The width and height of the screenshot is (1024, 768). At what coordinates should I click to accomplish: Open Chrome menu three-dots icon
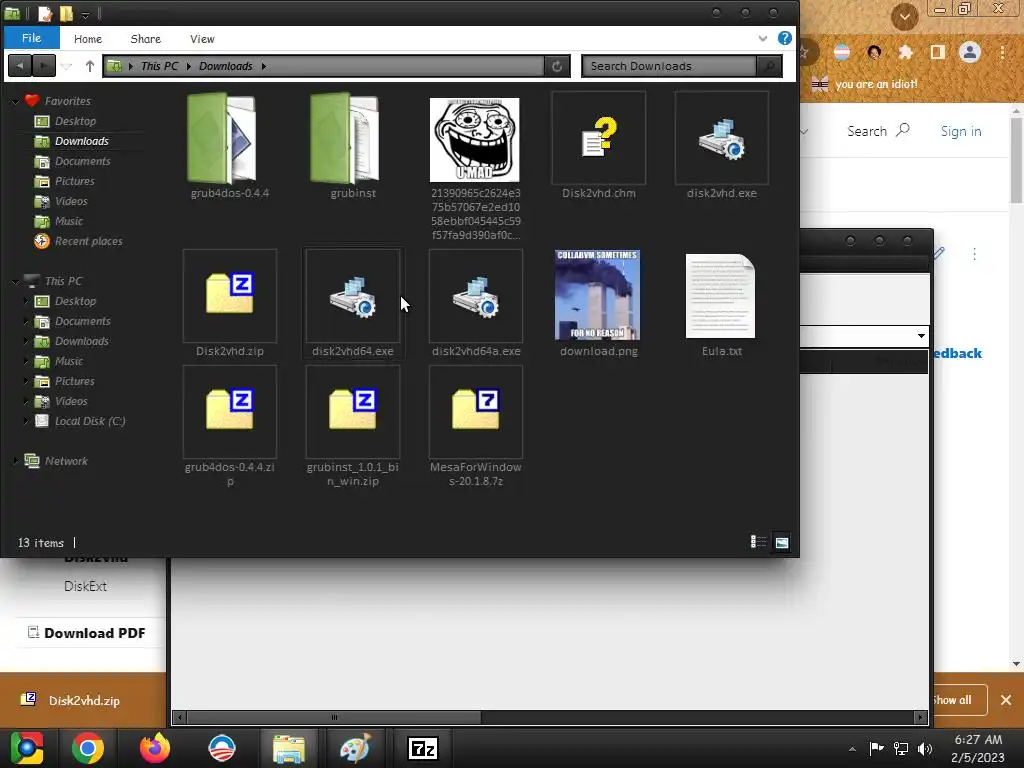pos(1002,52)
